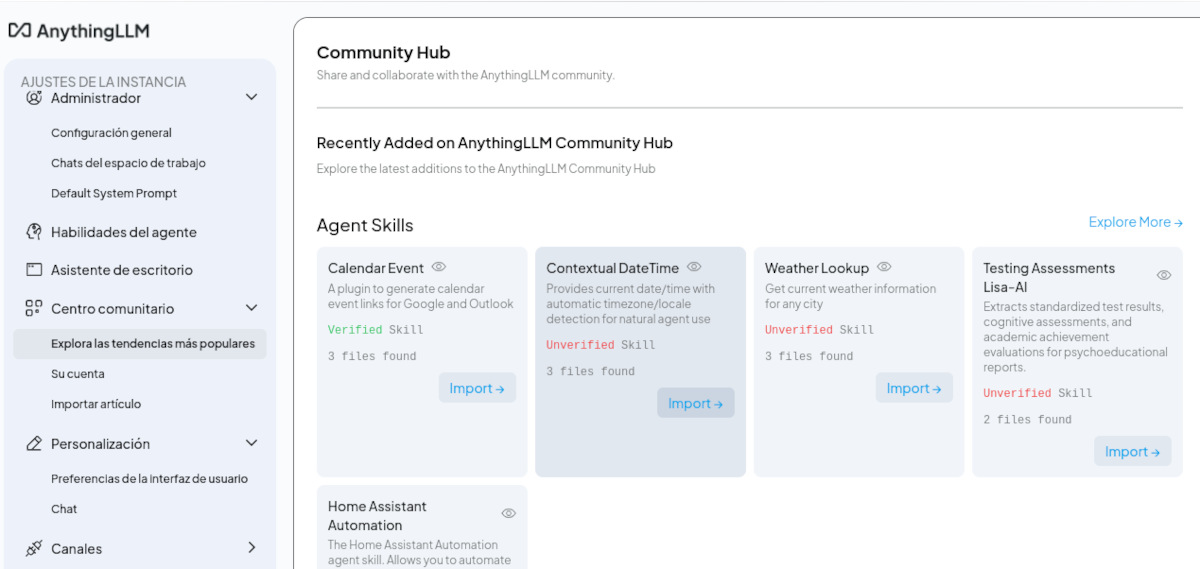Preview the Contextual DateTime skill eye icon

point(694,267)
